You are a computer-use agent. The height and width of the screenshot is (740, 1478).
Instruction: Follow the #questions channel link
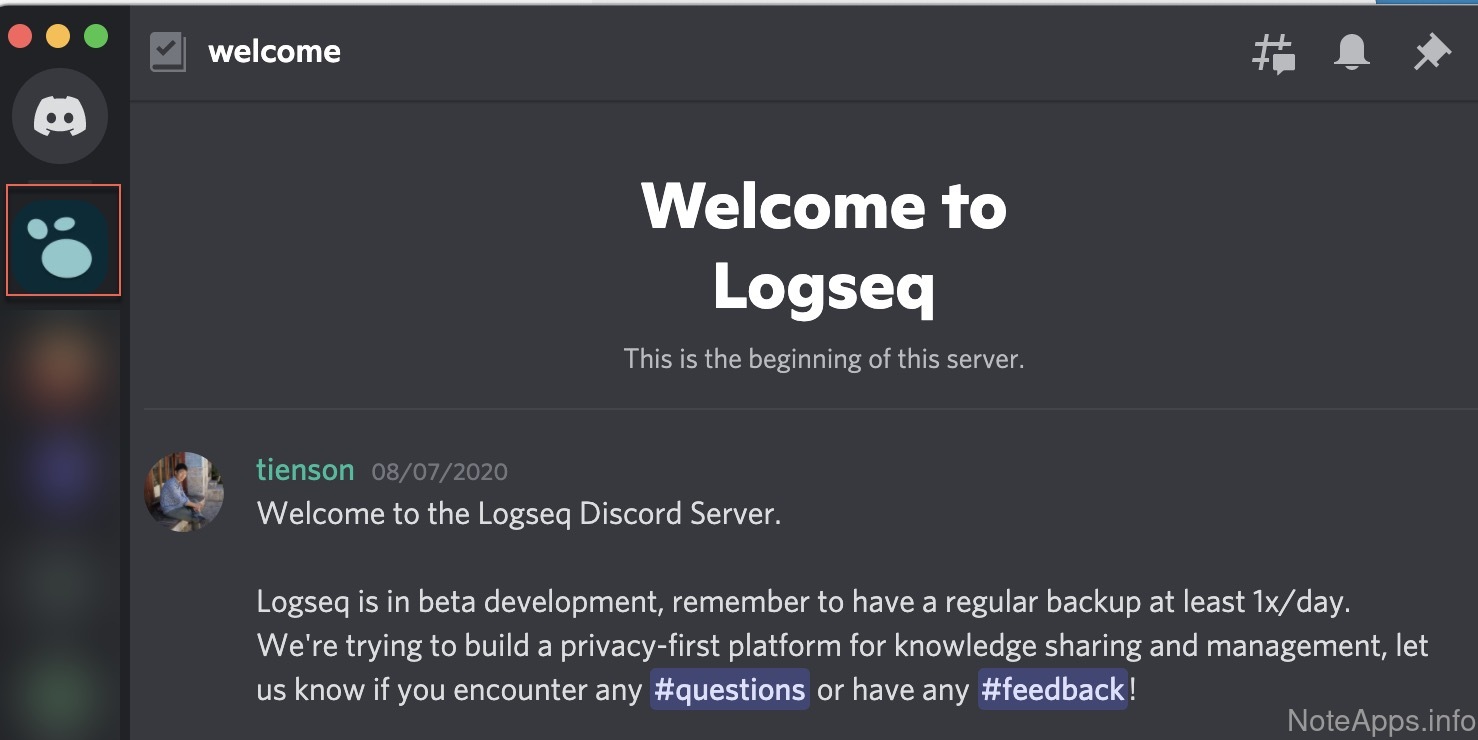tap(729, 690)
